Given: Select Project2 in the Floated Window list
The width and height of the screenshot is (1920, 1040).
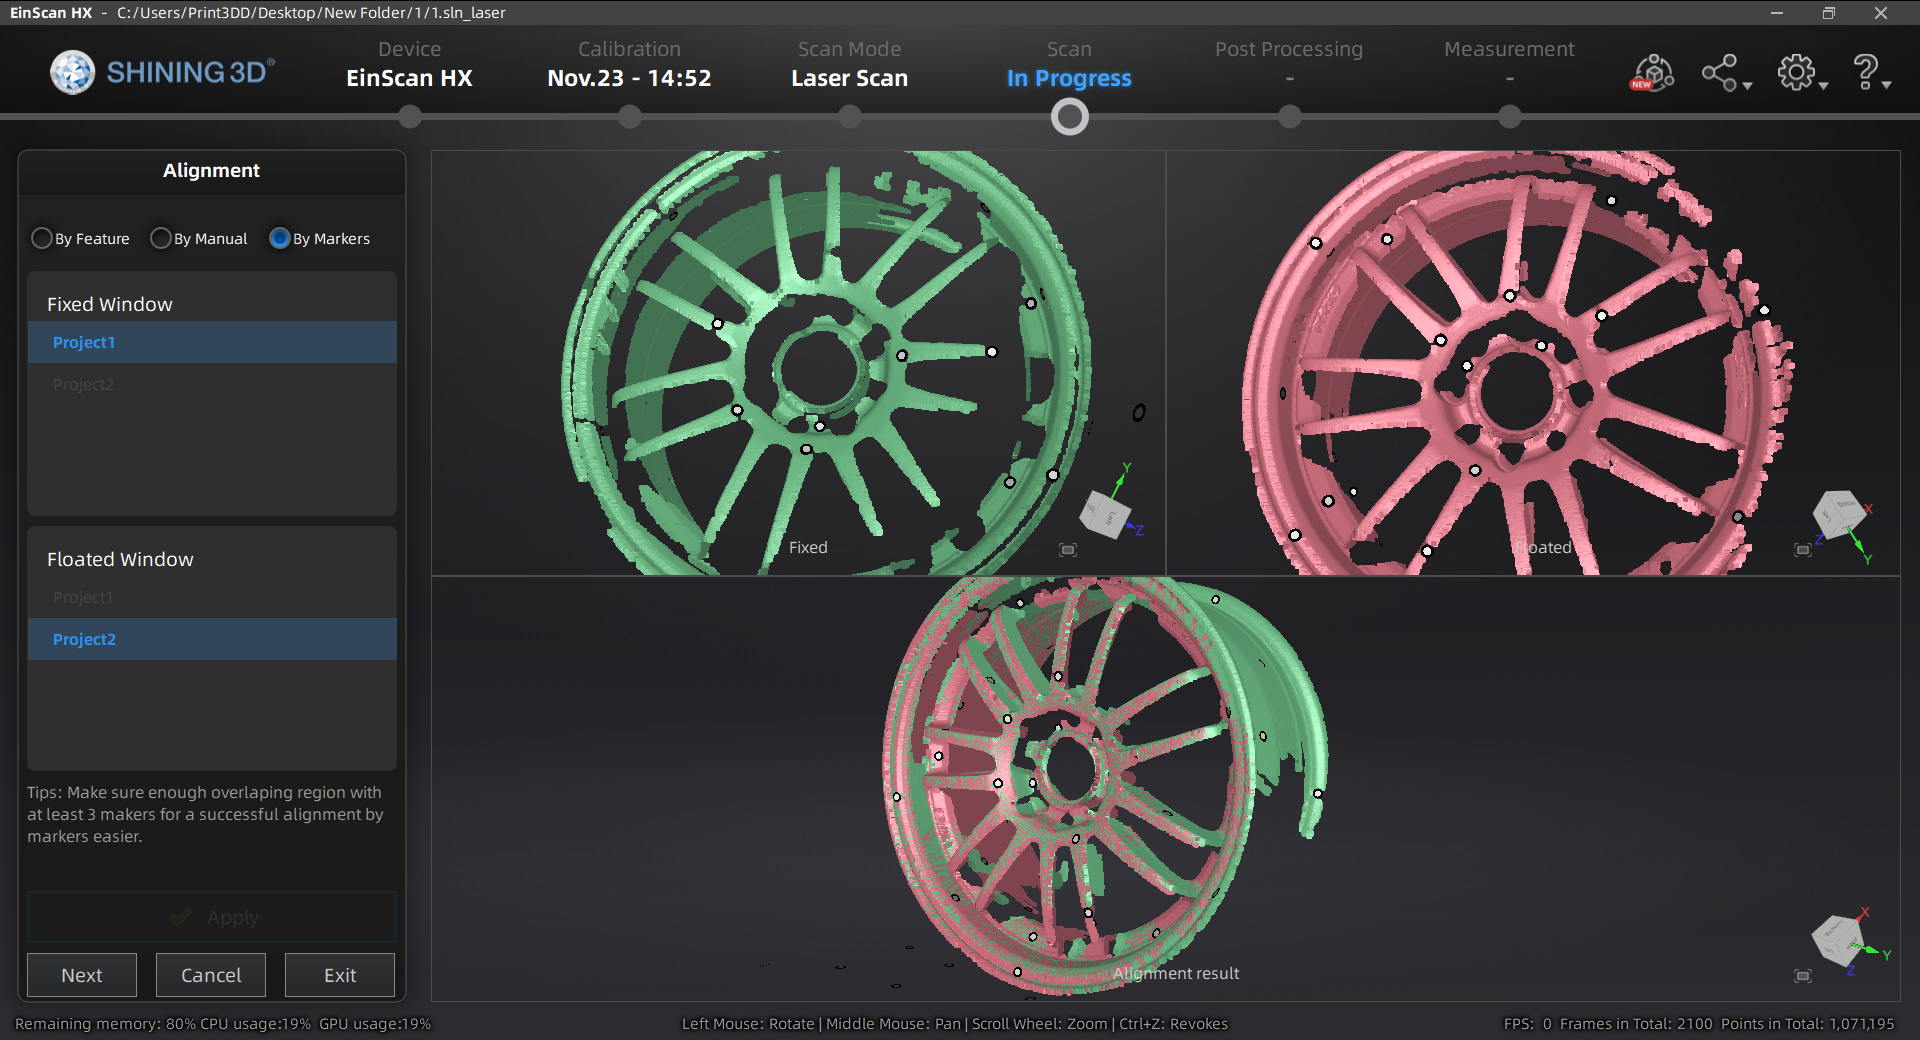Looking at the screenshot, I should pyautogui.click(x=212, y=639).
